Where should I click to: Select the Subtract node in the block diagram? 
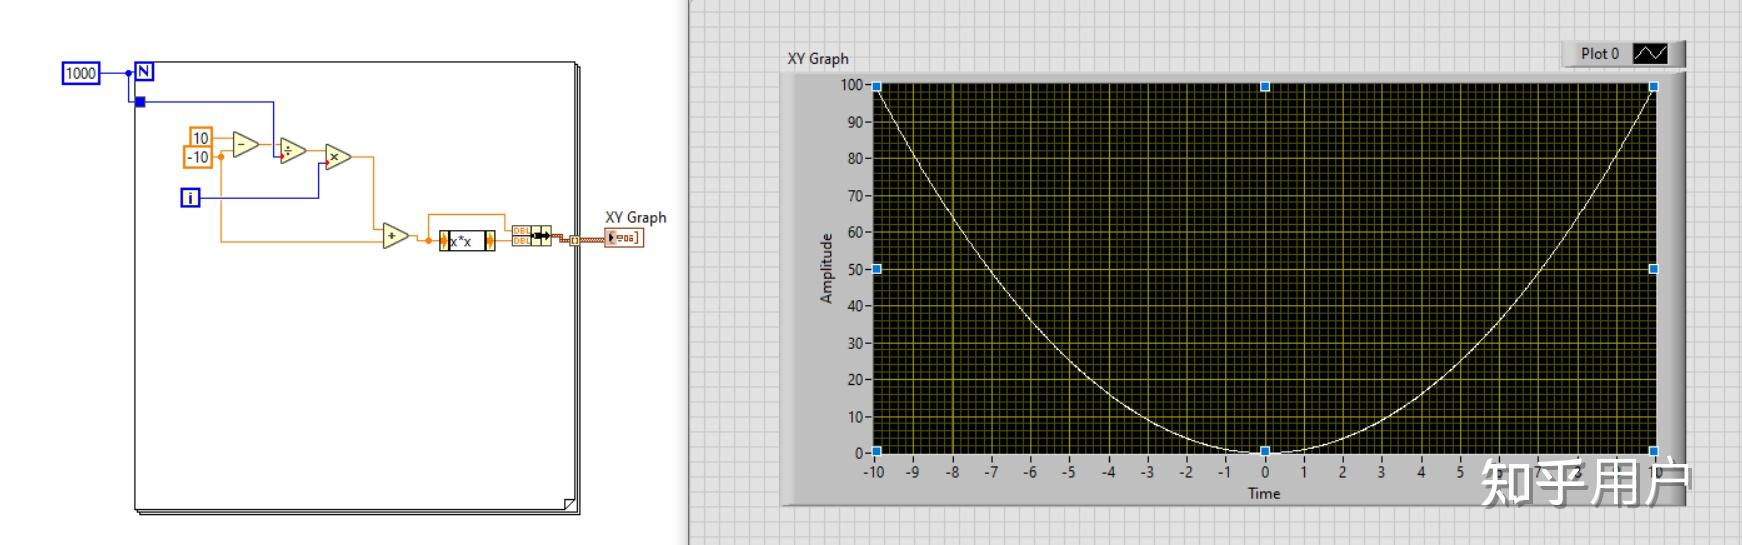244,145
